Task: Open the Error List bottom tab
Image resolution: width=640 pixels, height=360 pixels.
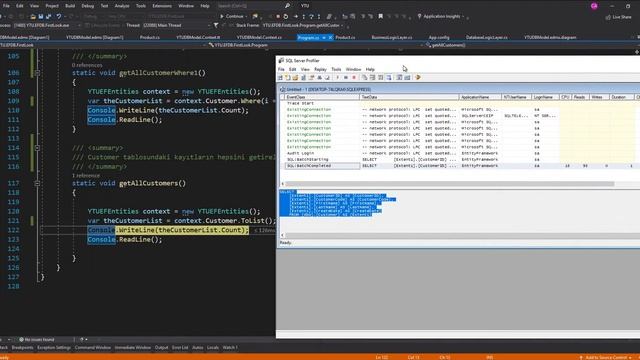Action: click(180, 348)
